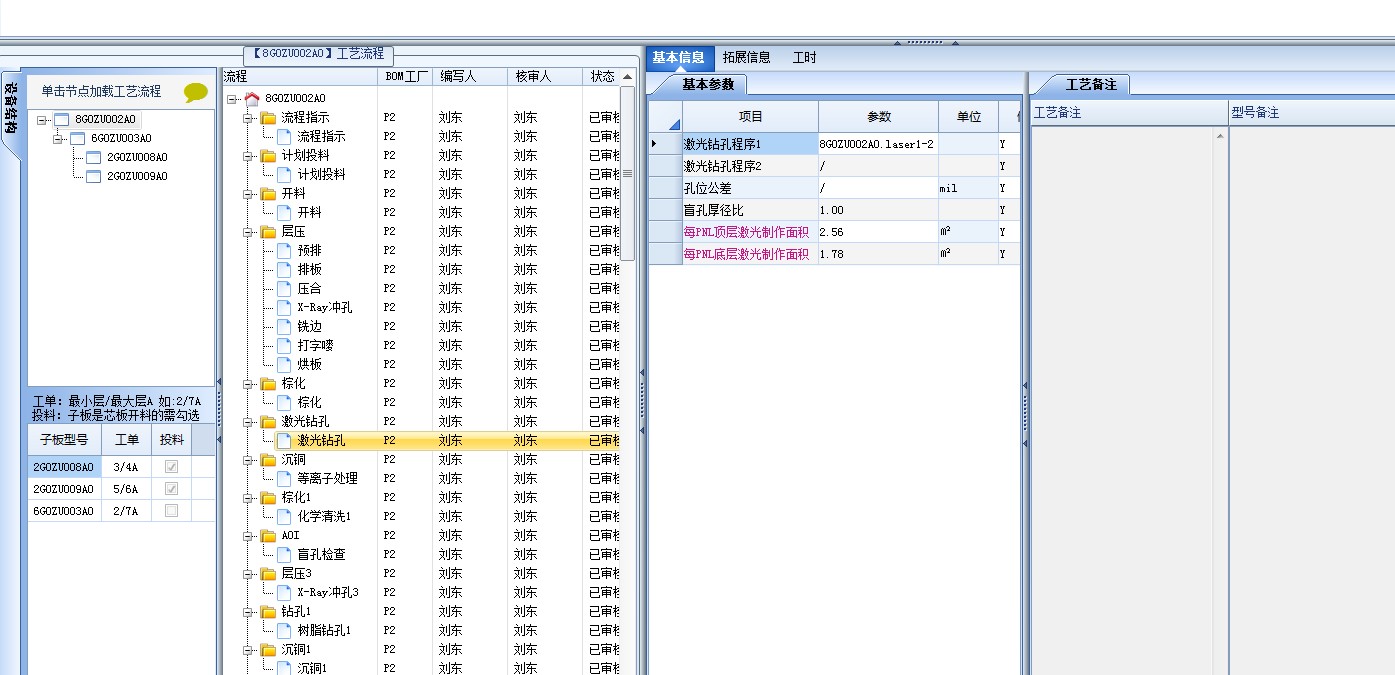Click the 8G0ZU002A0.laser1-2 parameter cell

878,144
